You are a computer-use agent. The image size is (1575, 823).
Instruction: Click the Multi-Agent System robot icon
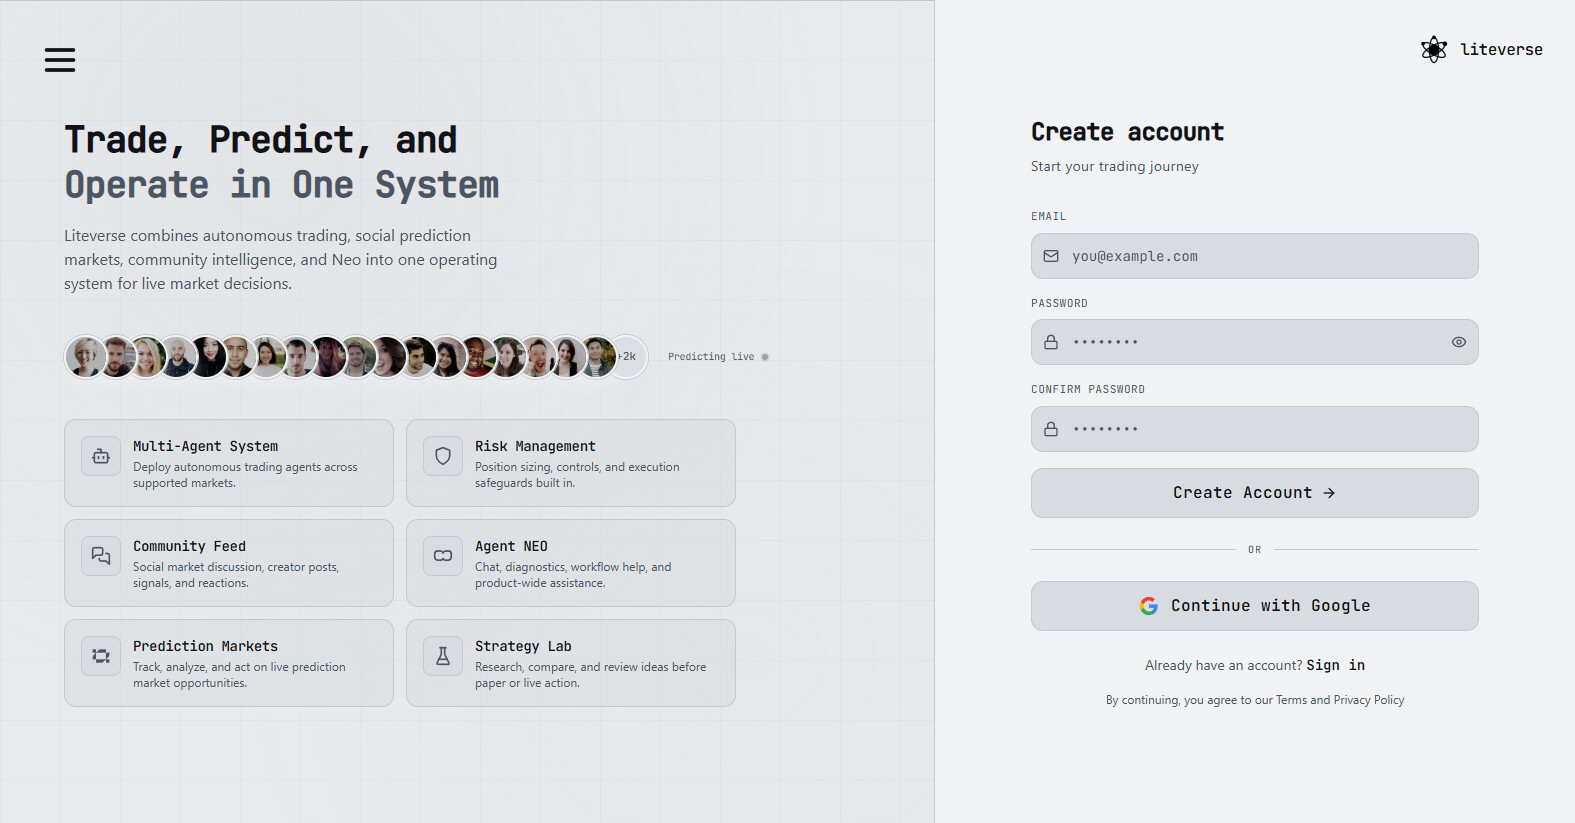[101, 456]
